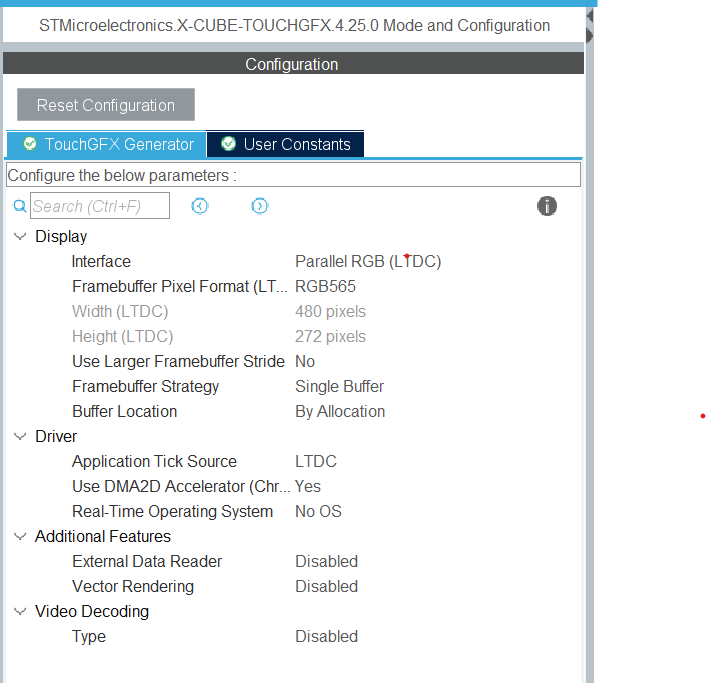Change Buffer Location value By Allocation
The image size is (706, 683).
340,412
